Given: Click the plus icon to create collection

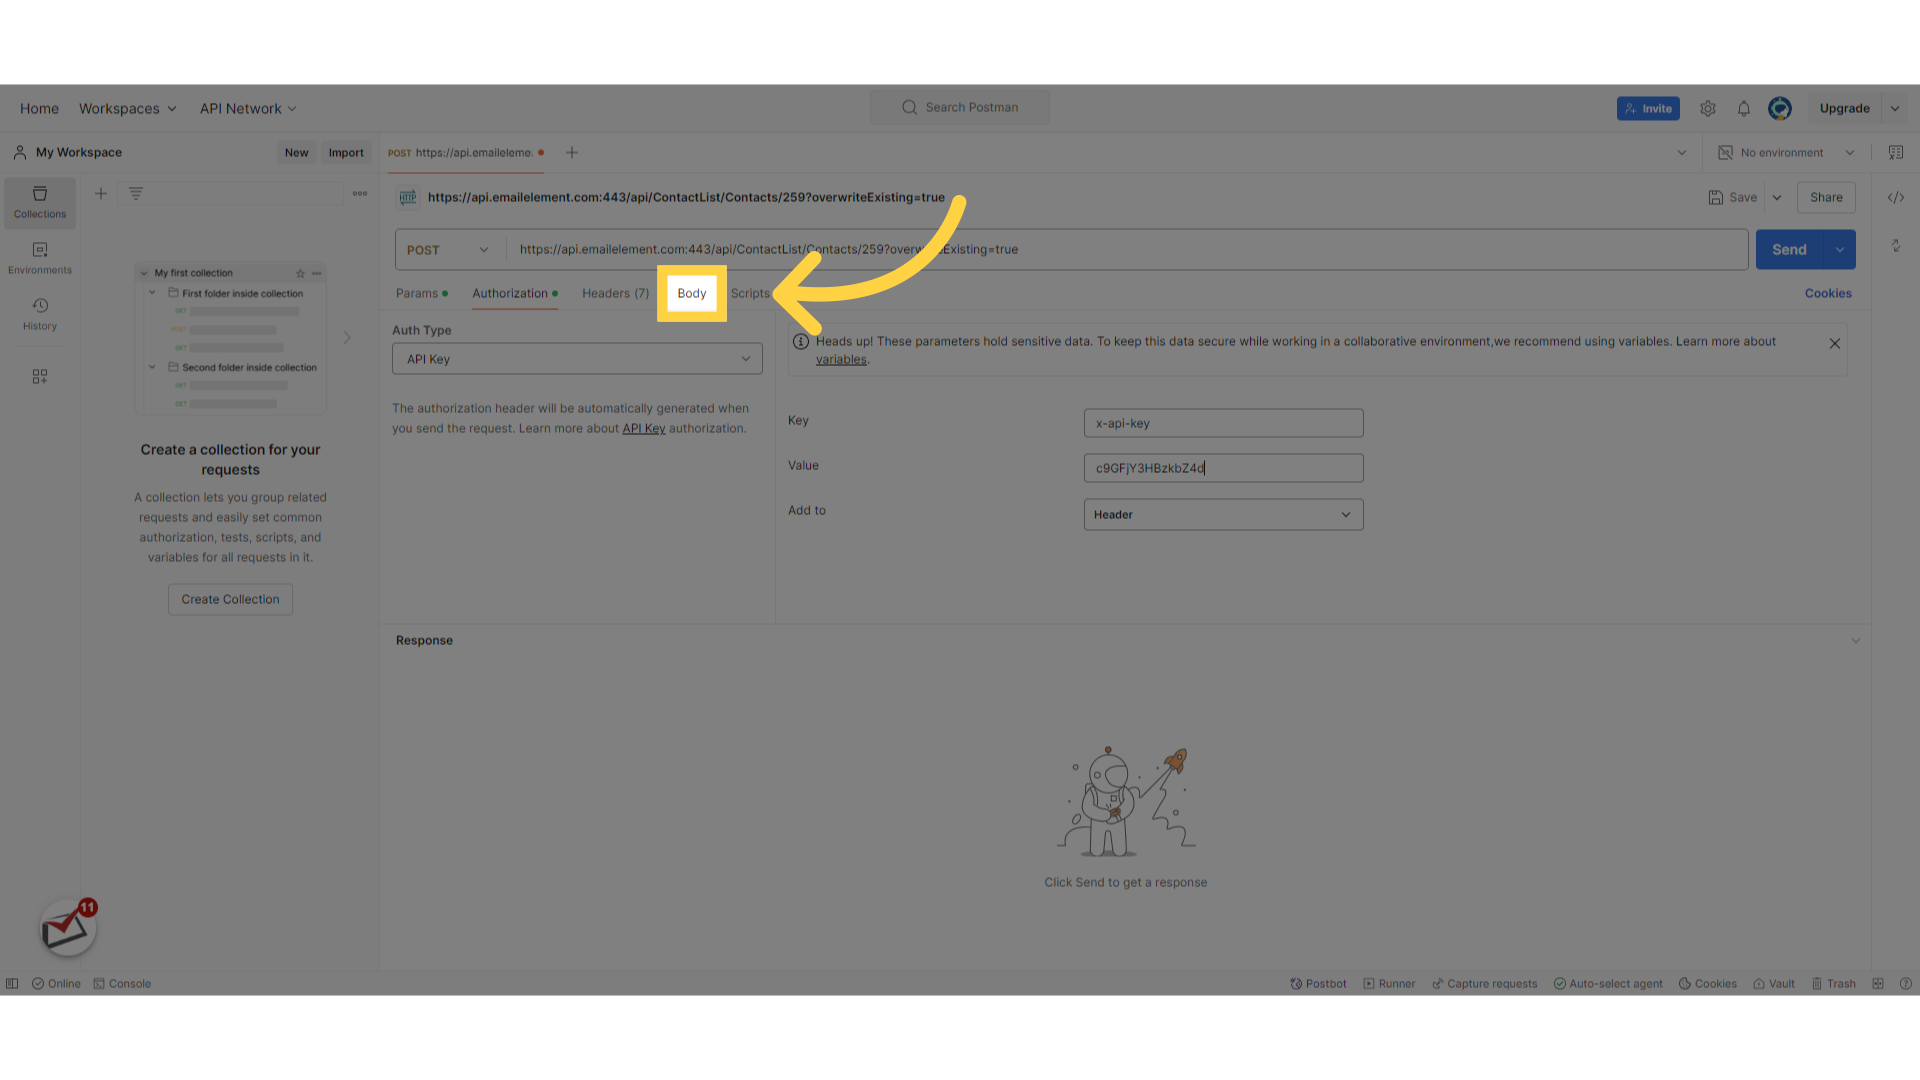Looking at the screenshot, I should tap(101, 194).
